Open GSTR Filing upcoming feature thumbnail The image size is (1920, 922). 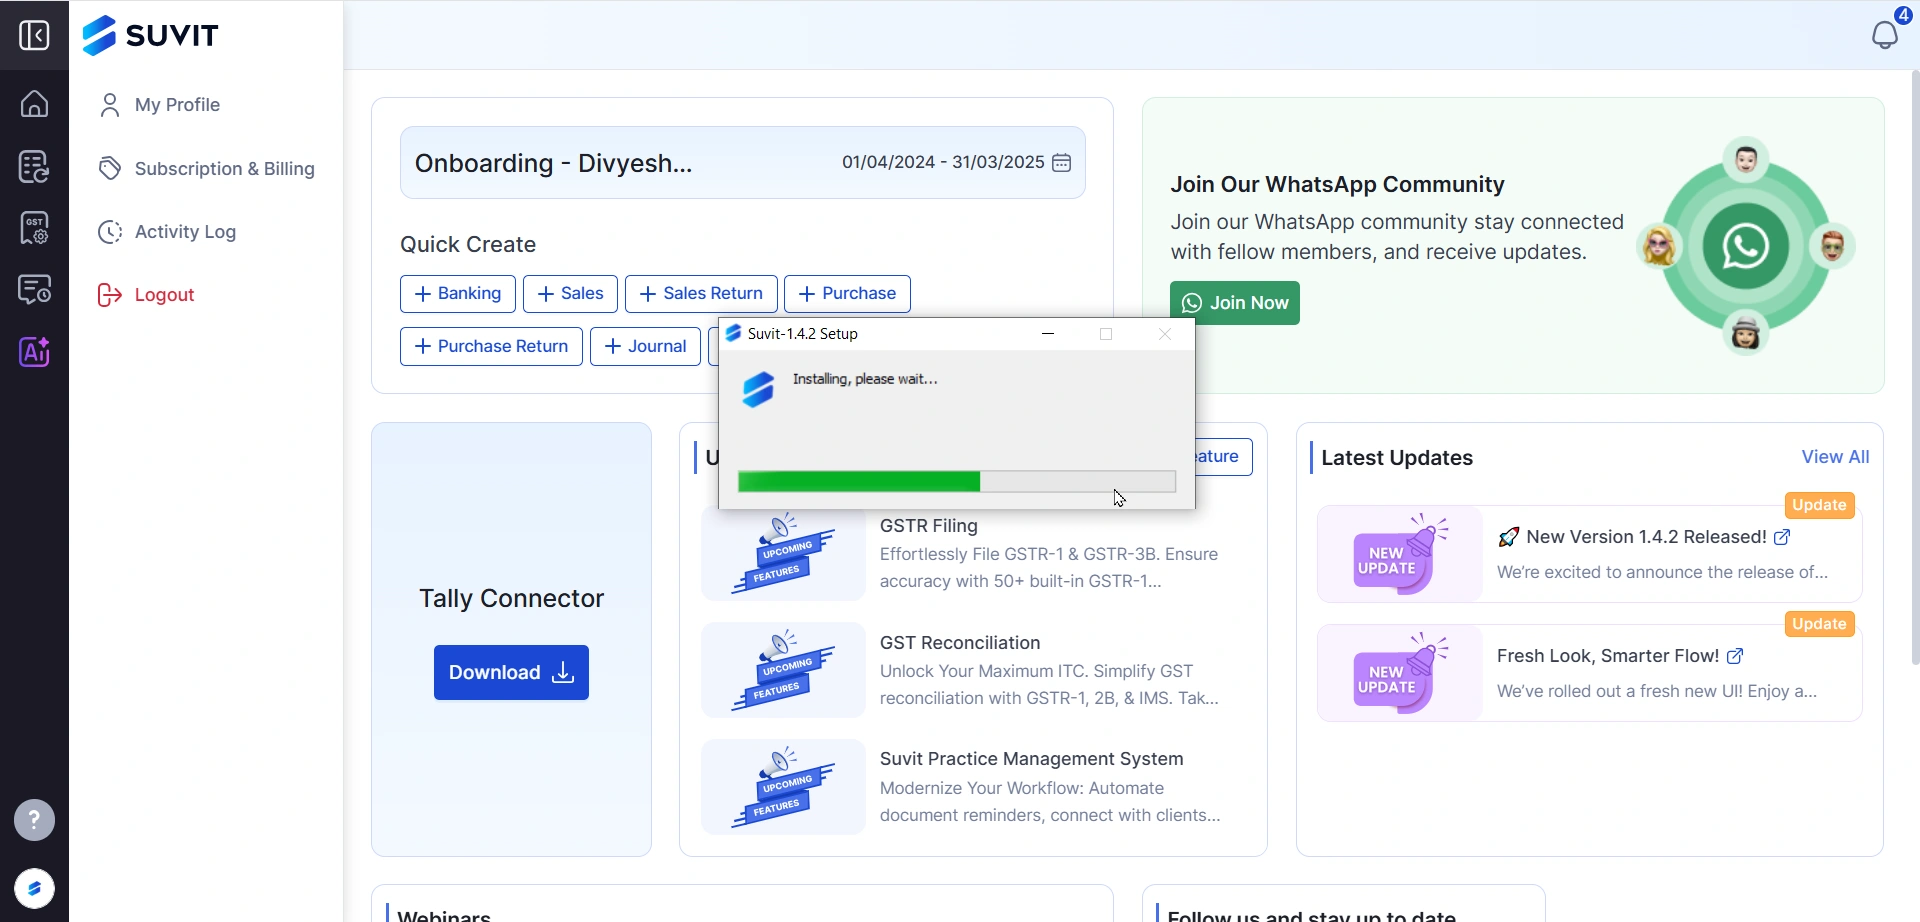pyautogui.click(x=783, y=554)
